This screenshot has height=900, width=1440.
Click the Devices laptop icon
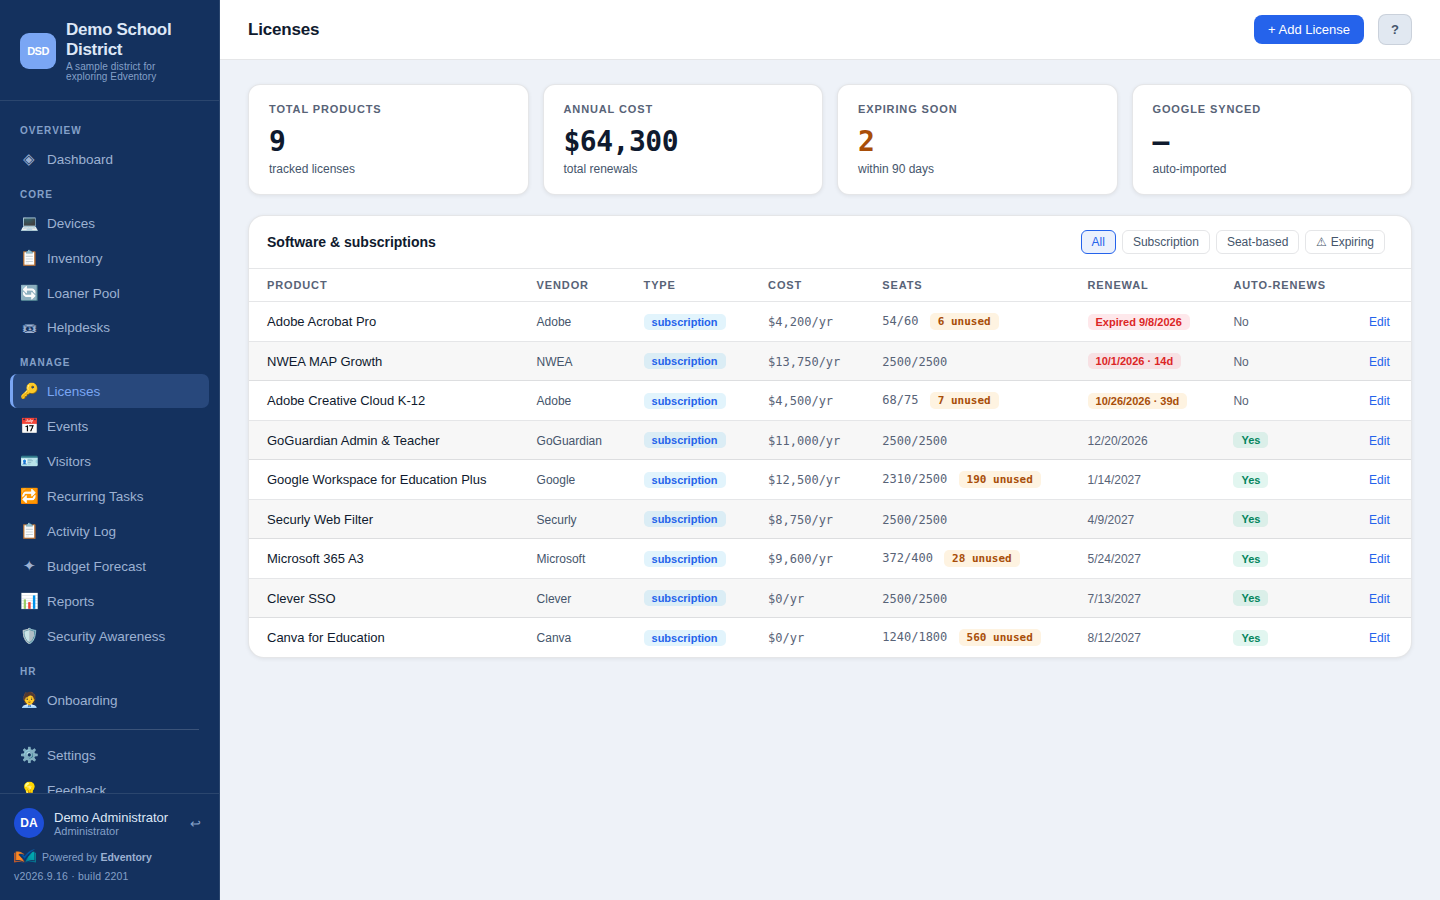29,224
